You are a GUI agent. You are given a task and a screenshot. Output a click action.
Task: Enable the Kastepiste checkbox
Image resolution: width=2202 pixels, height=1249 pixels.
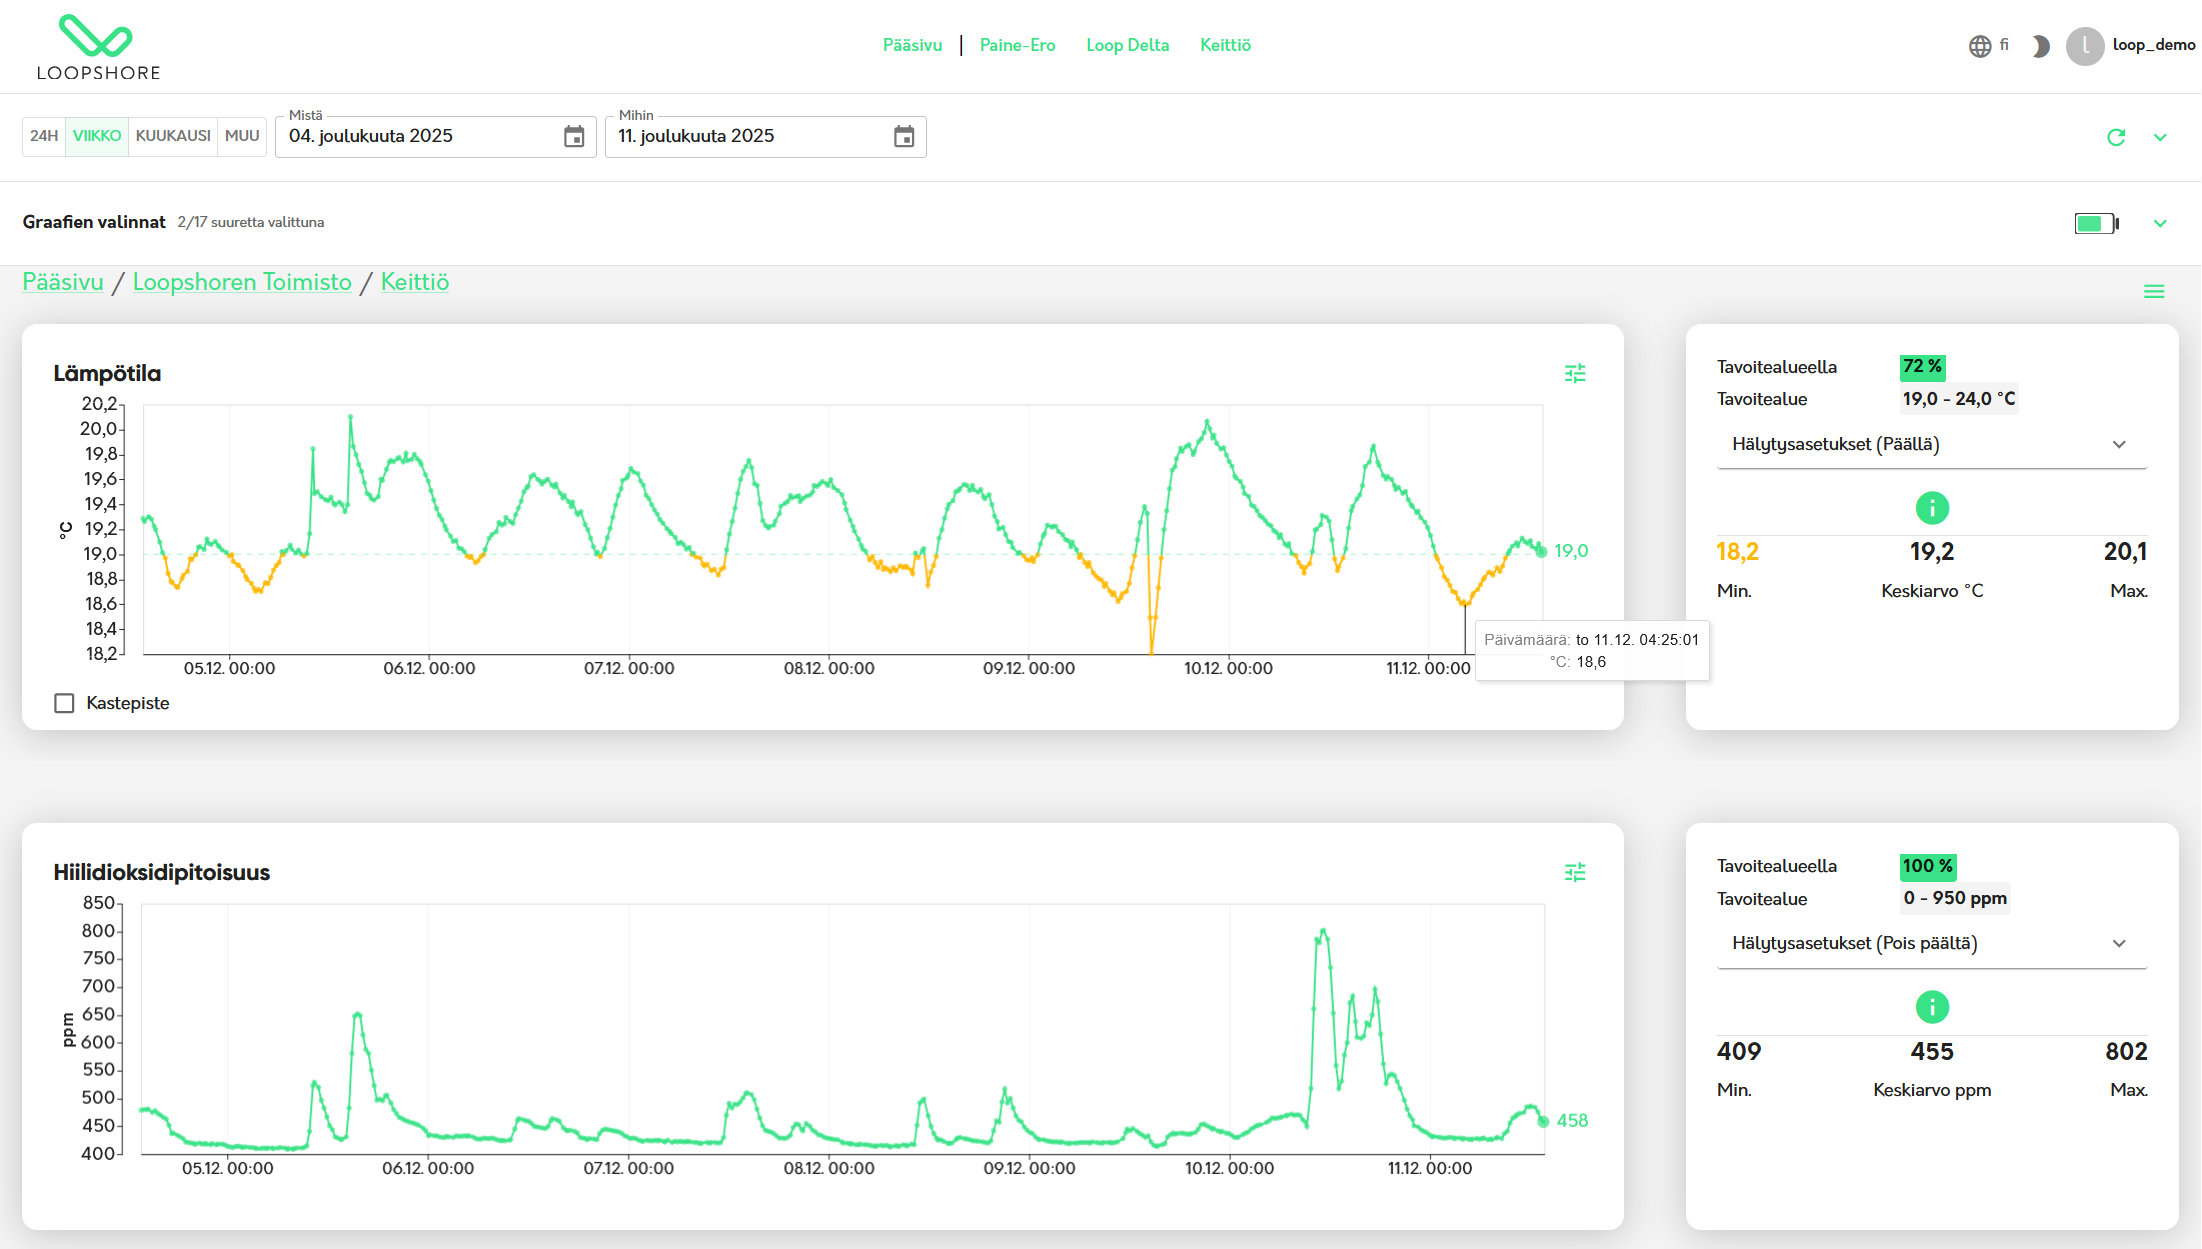pos(65,703)
